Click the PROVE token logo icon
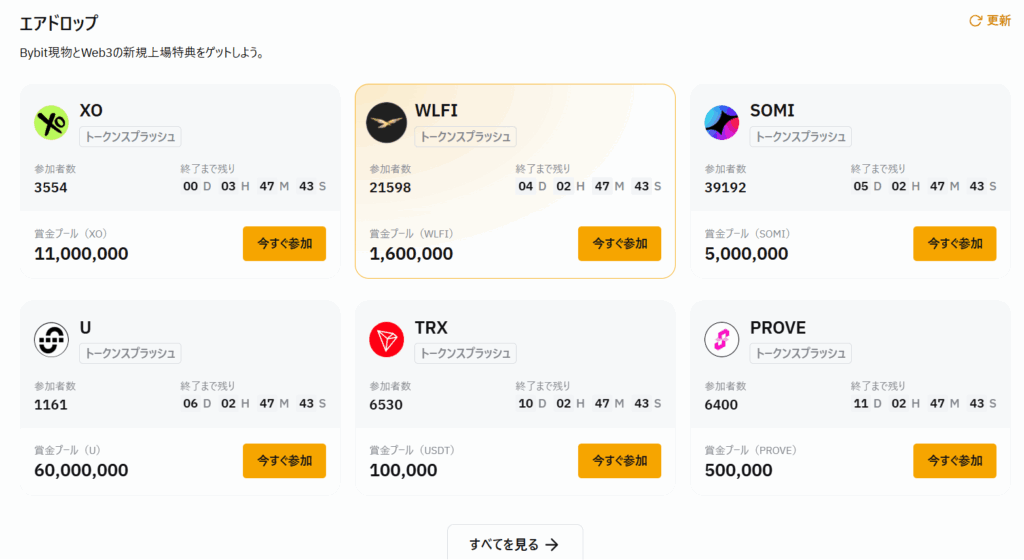Viewport: 1024px width, 560px height. pos(721,340)
